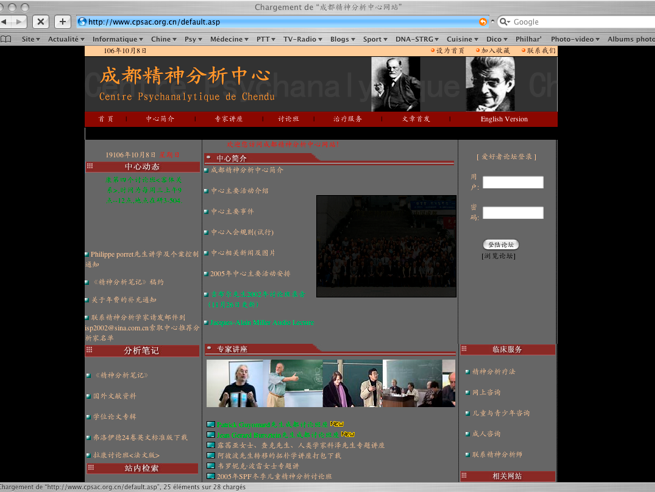This screenshot has width=655, height=492.
Task: Open the Chine bookmarks folder
Action: point(163,39)
